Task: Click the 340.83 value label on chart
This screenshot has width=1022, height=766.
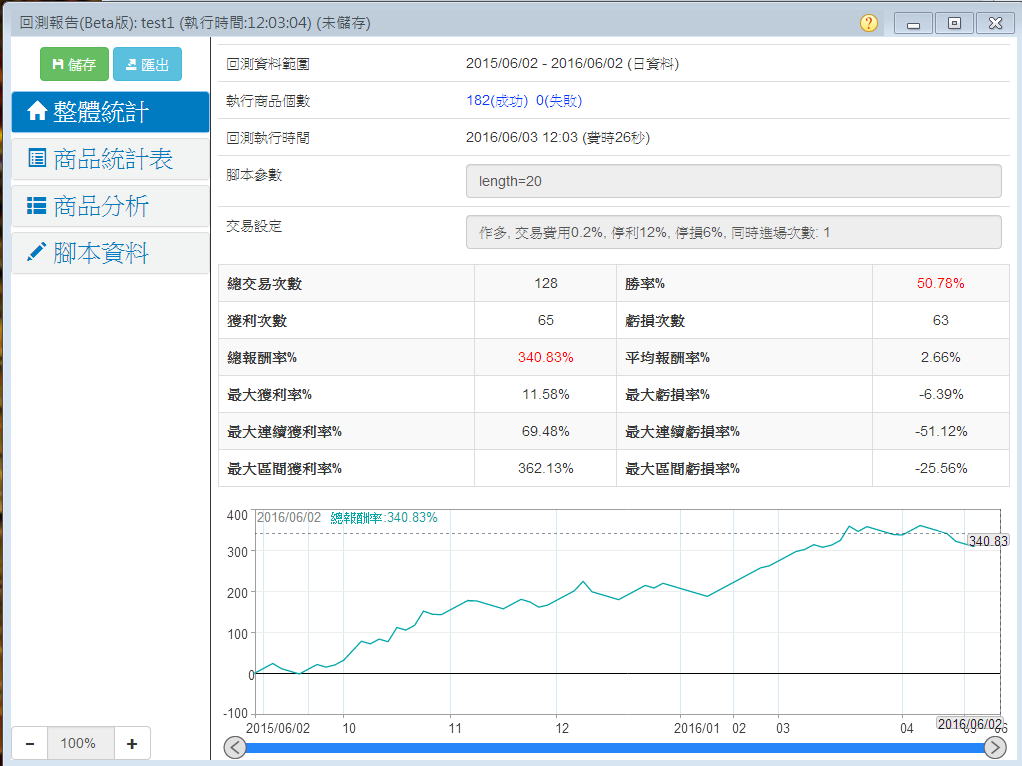Action: tap(988, 540)
